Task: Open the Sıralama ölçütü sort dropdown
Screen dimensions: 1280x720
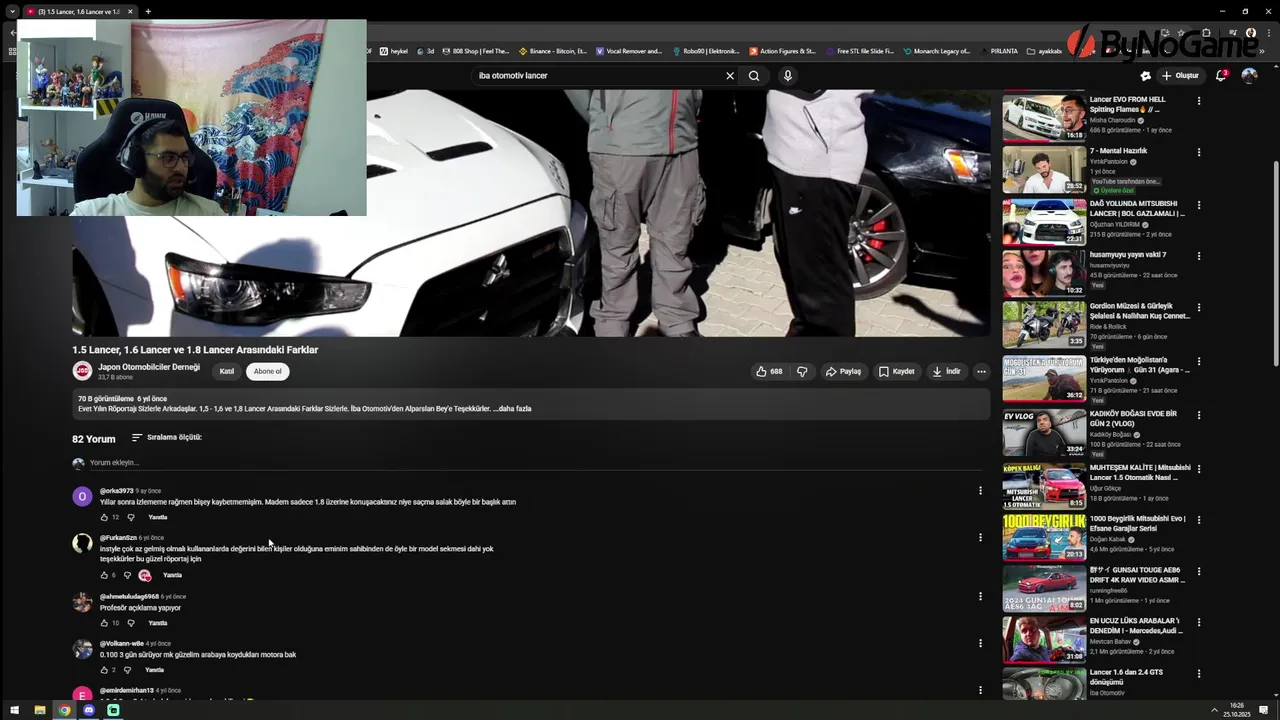Action: (x=167, y=437)
